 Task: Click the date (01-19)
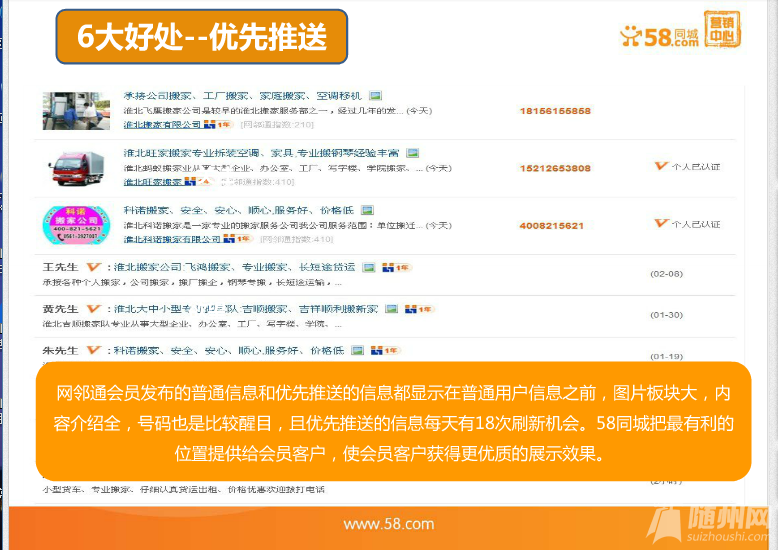666,356
